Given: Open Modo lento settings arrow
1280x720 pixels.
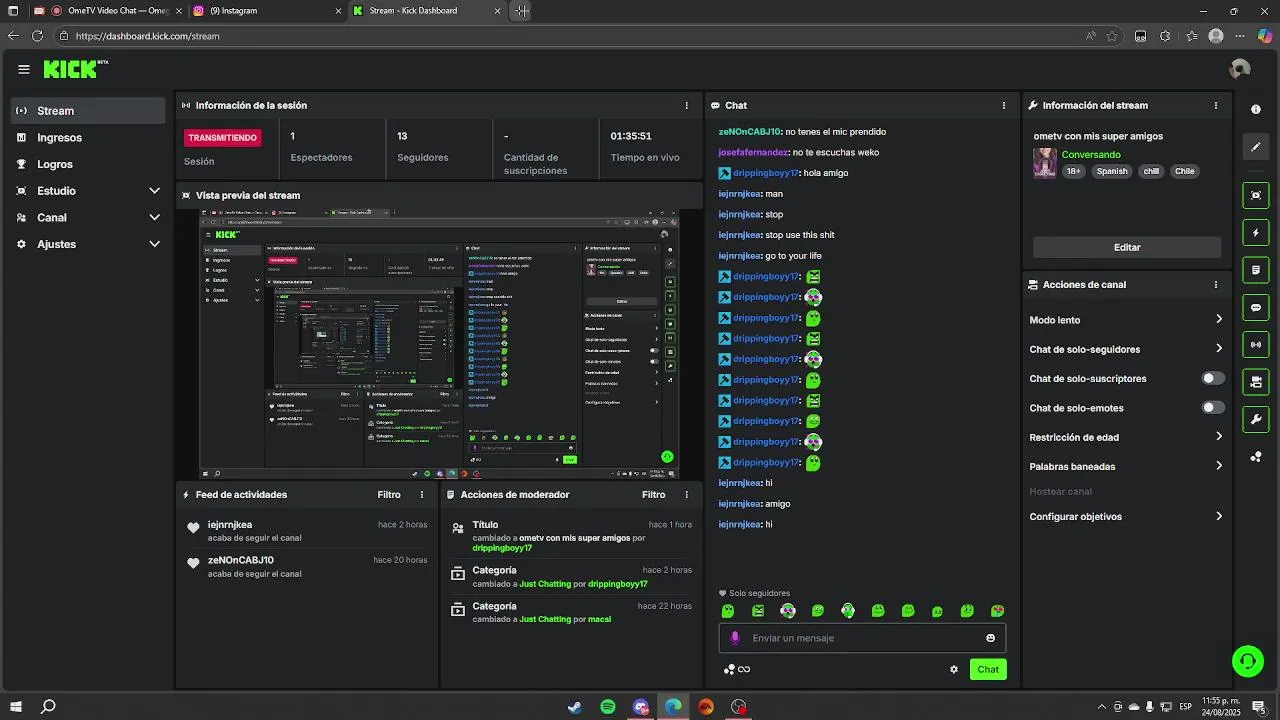Looking at the screenshot, I should pos(1219,320).
